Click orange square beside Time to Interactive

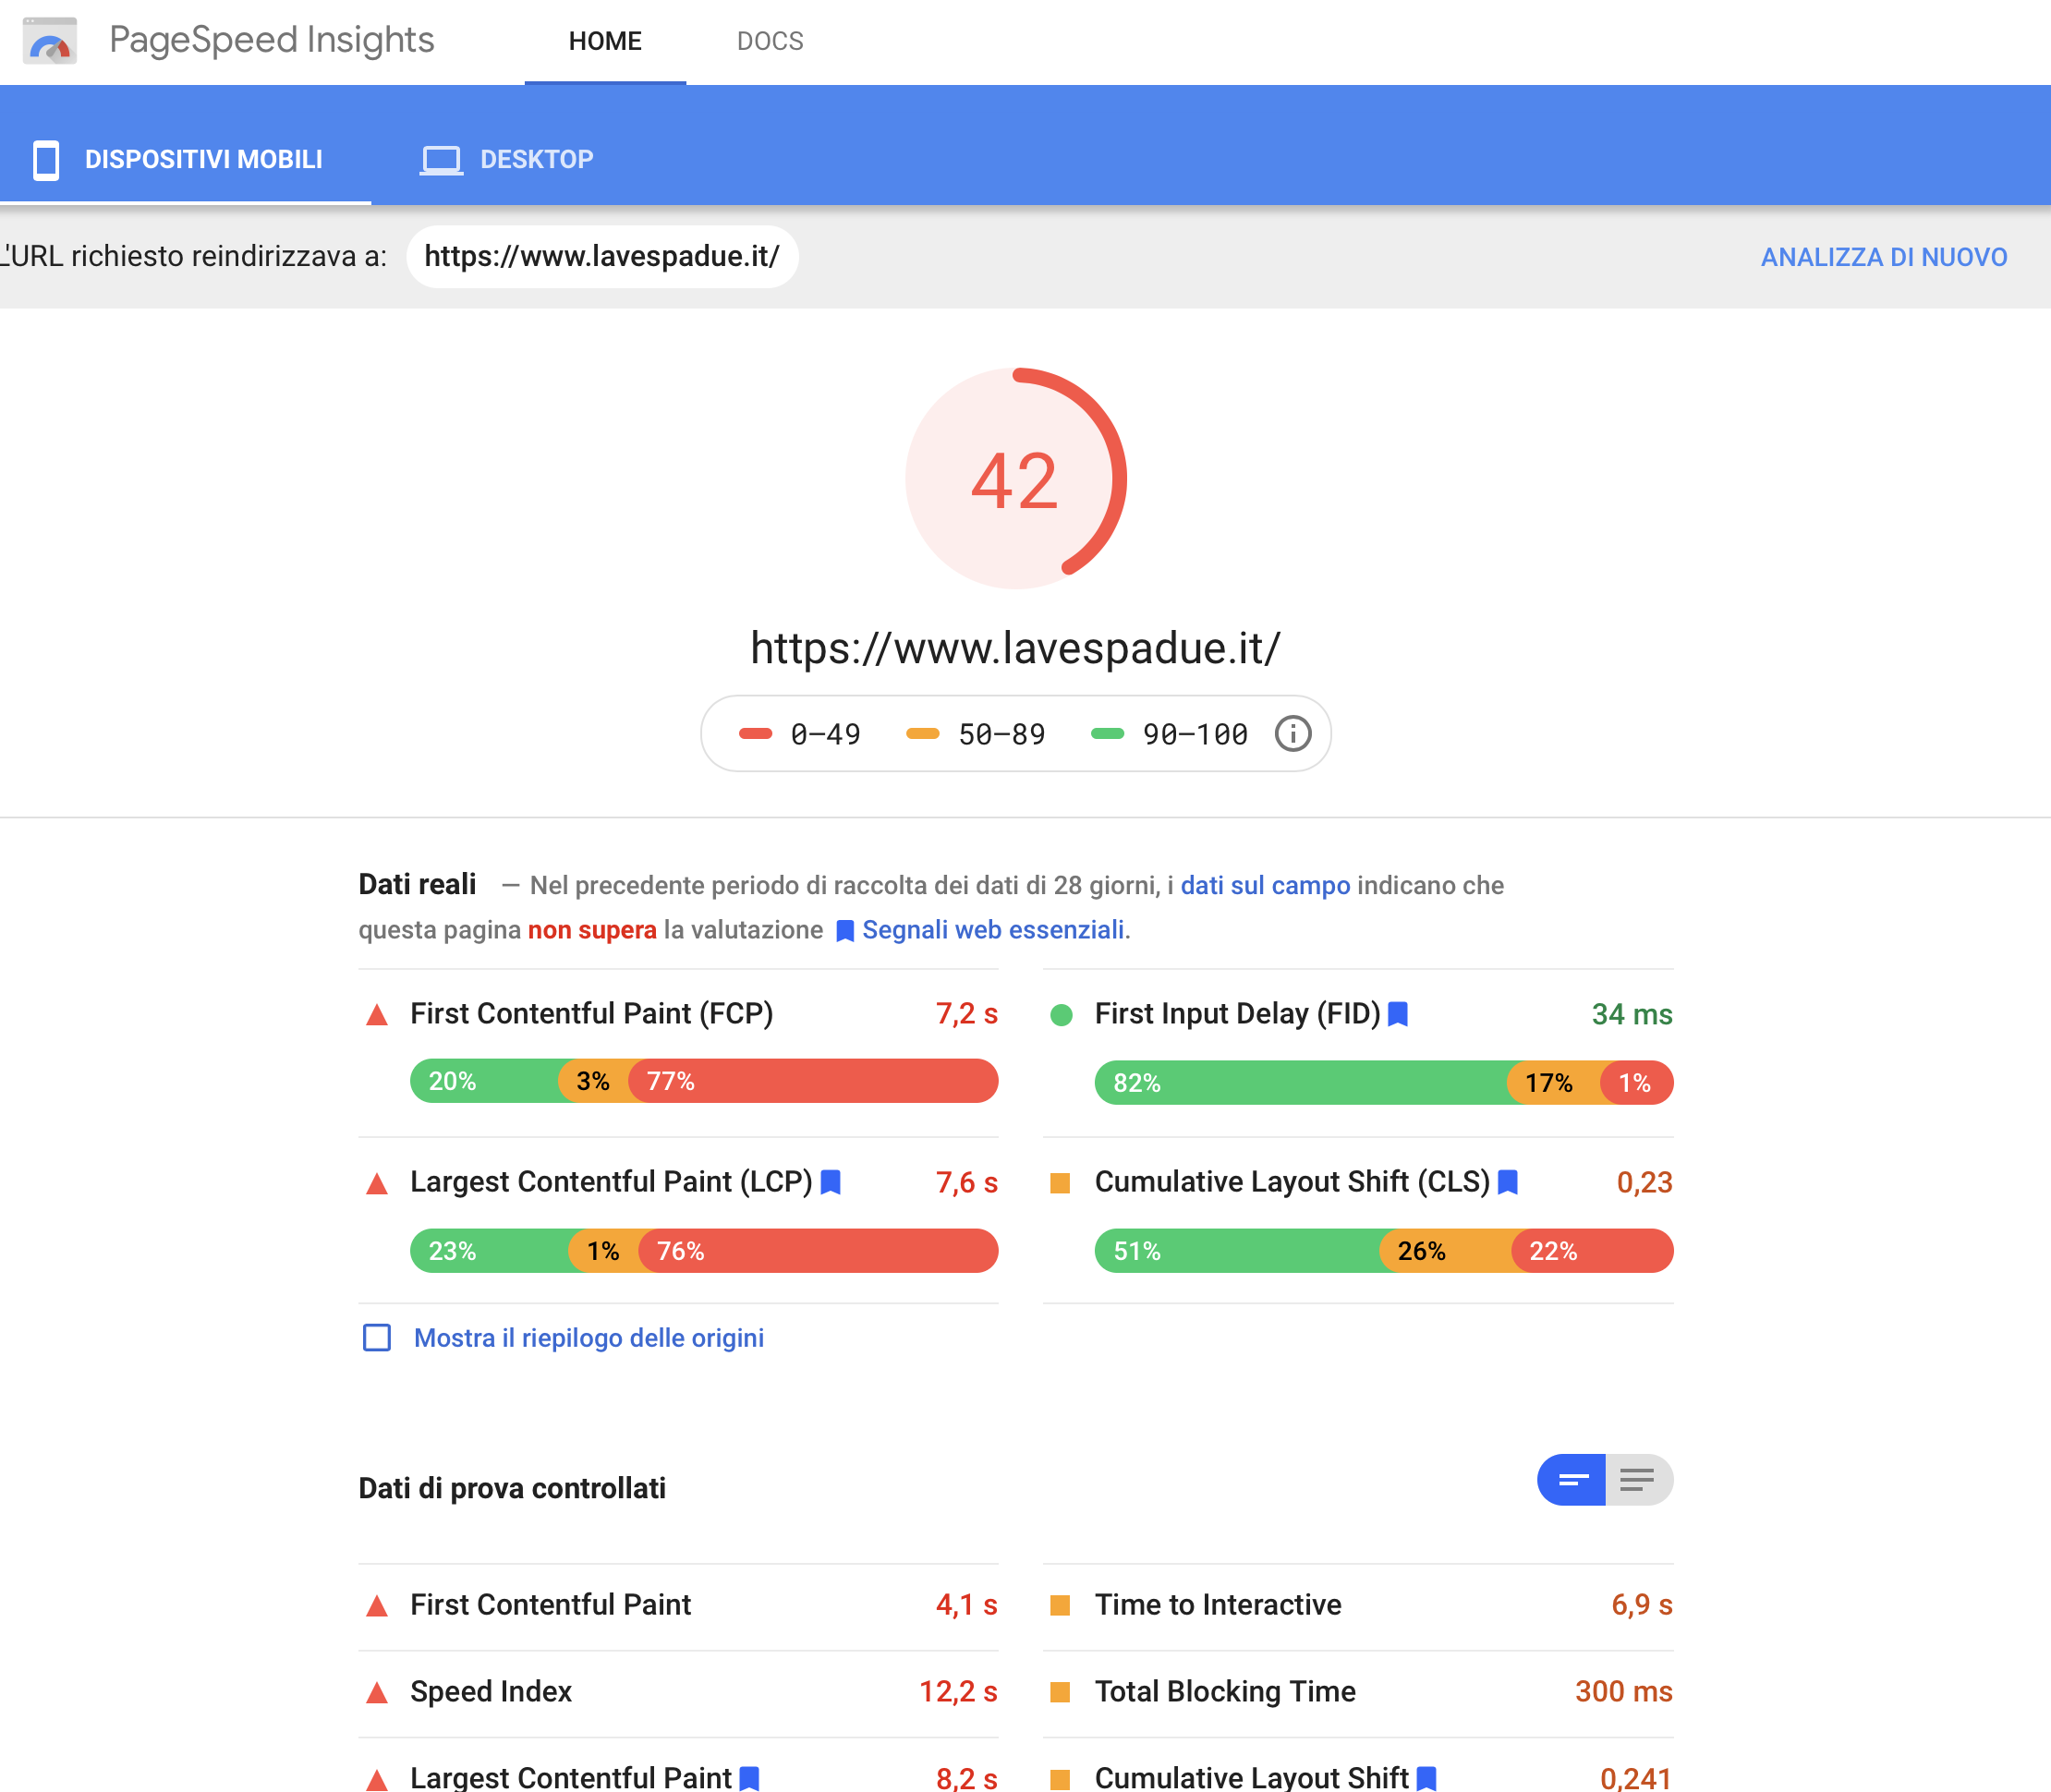pos(1060,1606)
